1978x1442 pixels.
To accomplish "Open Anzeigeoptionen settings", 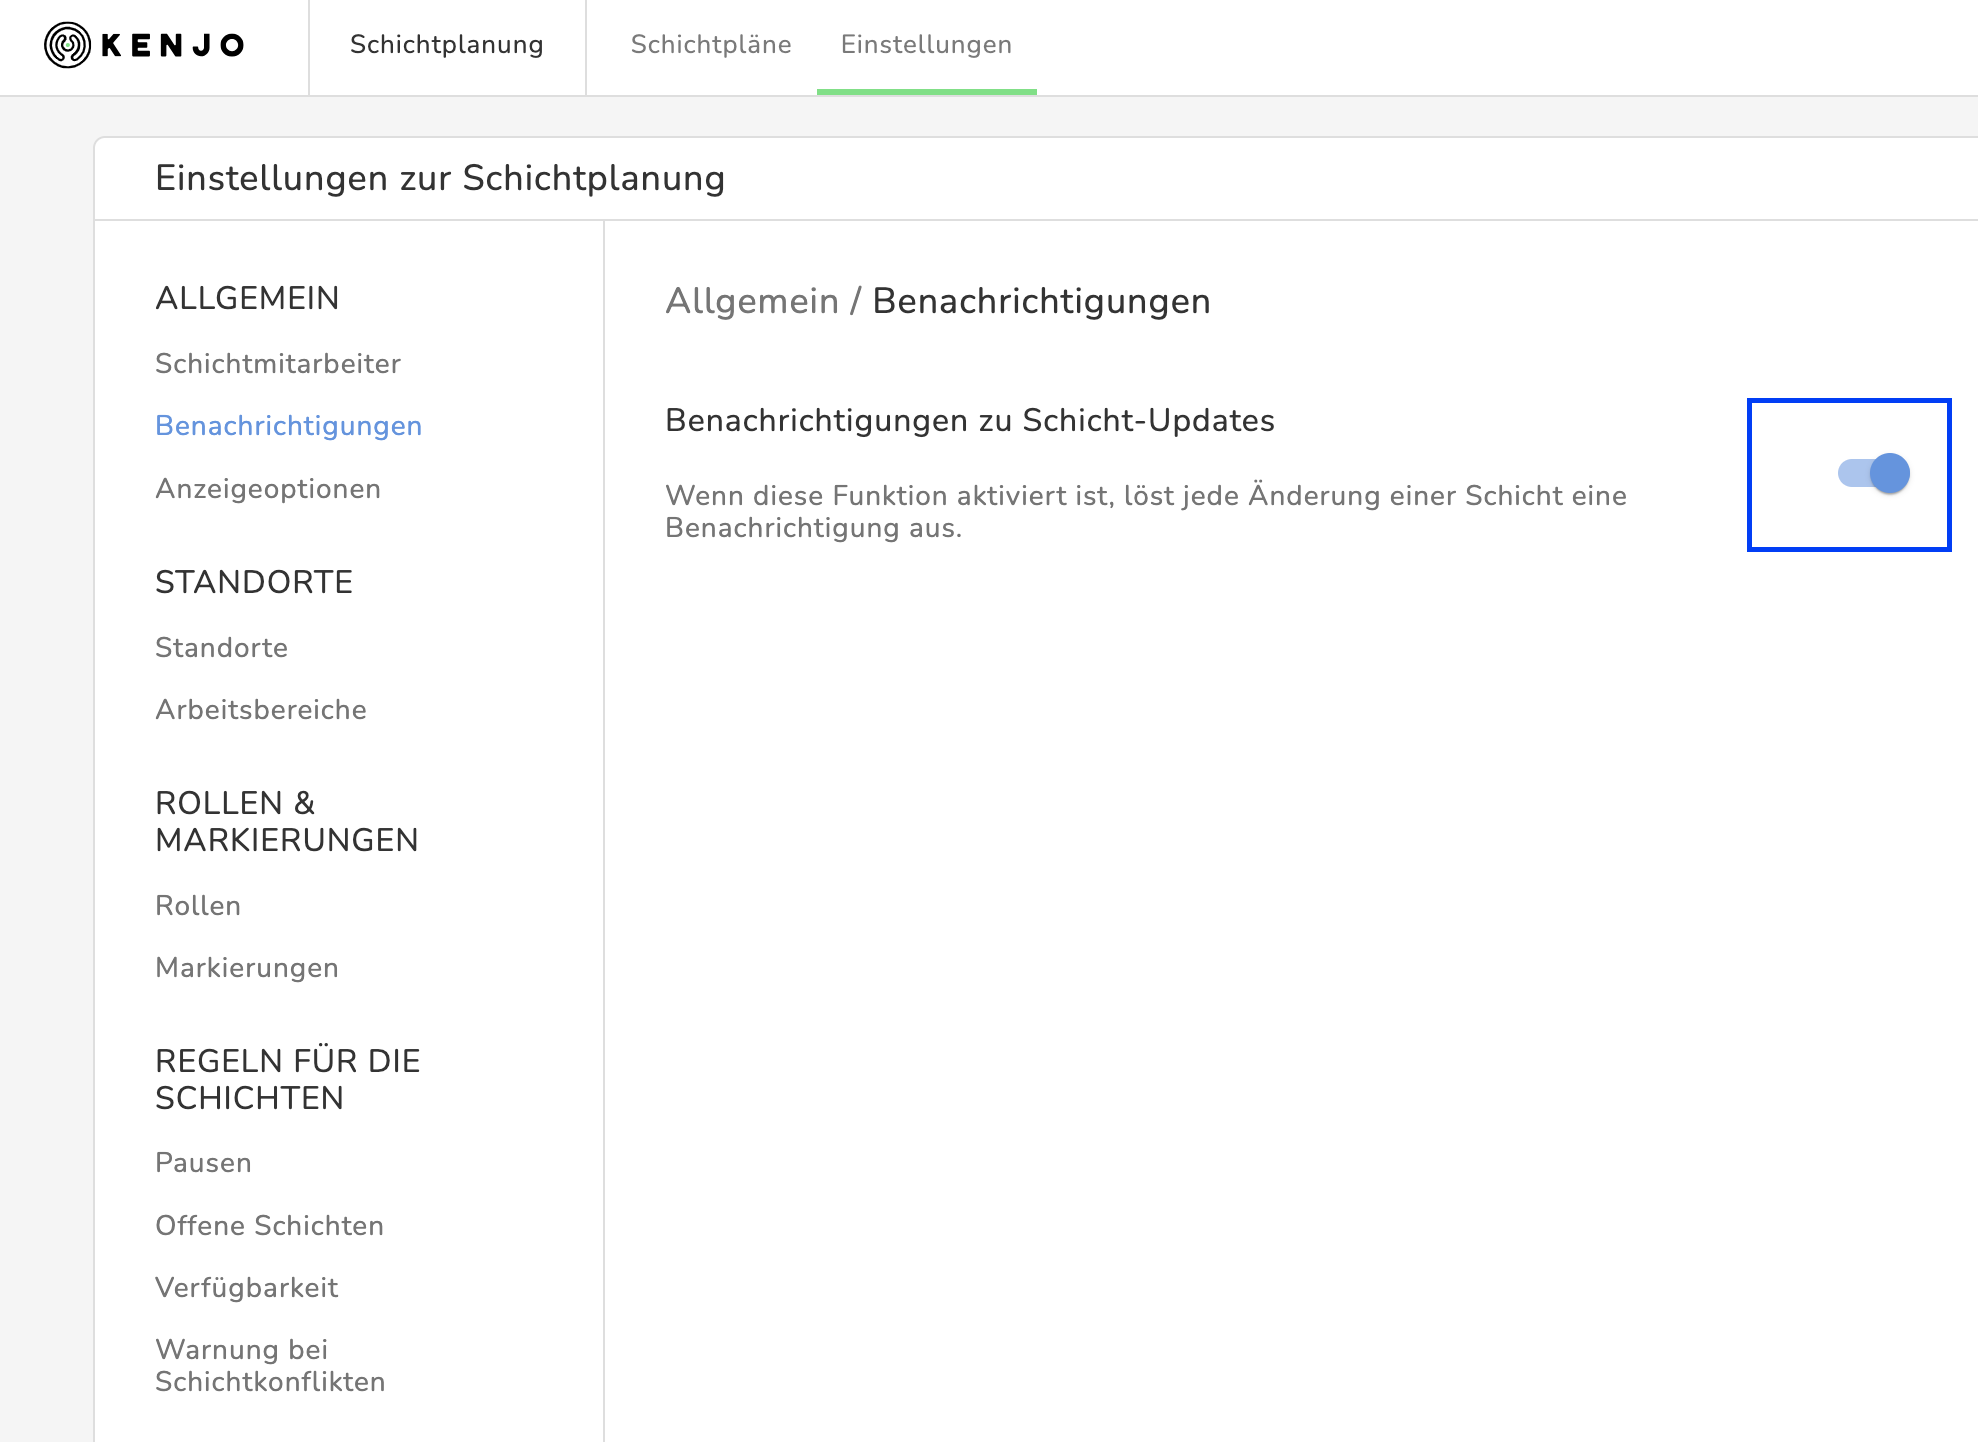I will tap(267, 489).
